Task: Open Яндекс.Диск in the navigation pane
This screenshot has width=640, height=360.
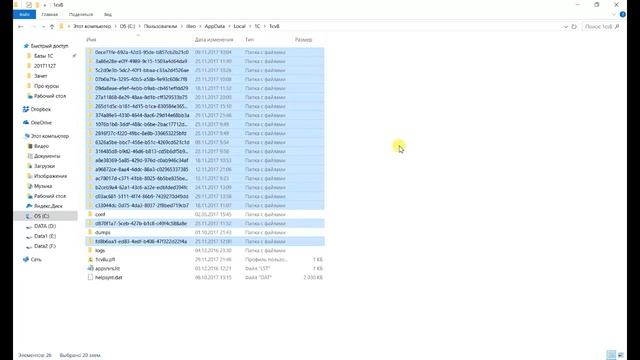Action: 48,206
